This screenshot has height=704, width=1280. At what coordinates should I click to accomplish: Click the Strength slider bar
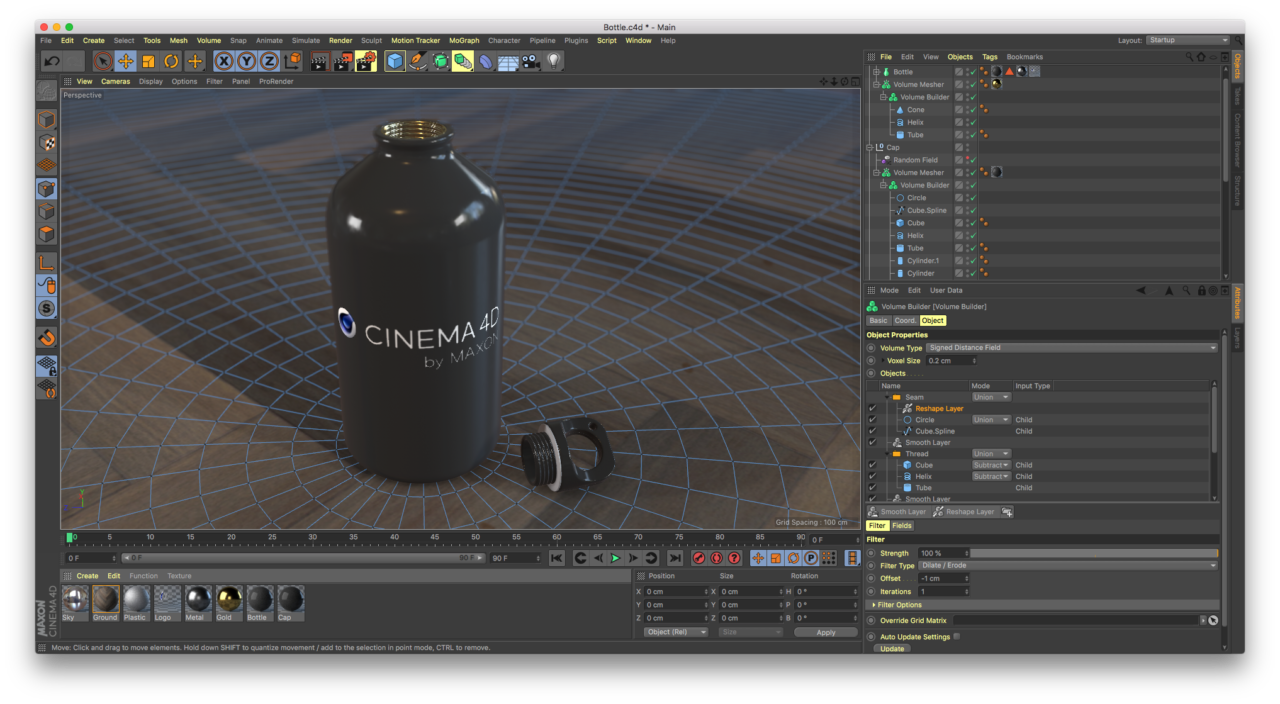point(1093,553)
